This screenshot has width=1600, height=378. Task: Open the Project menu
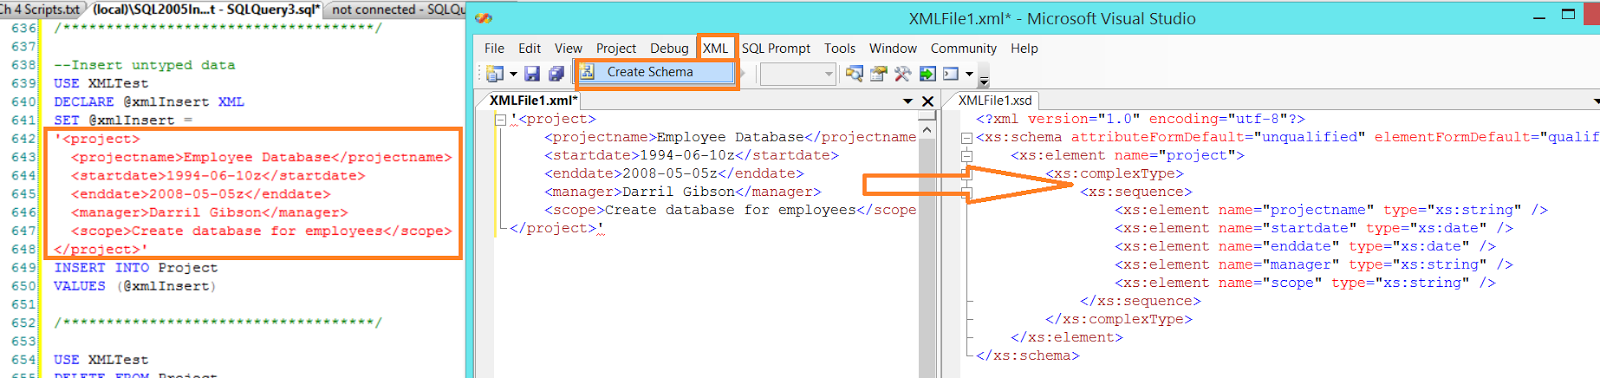[x=616, y=48]
